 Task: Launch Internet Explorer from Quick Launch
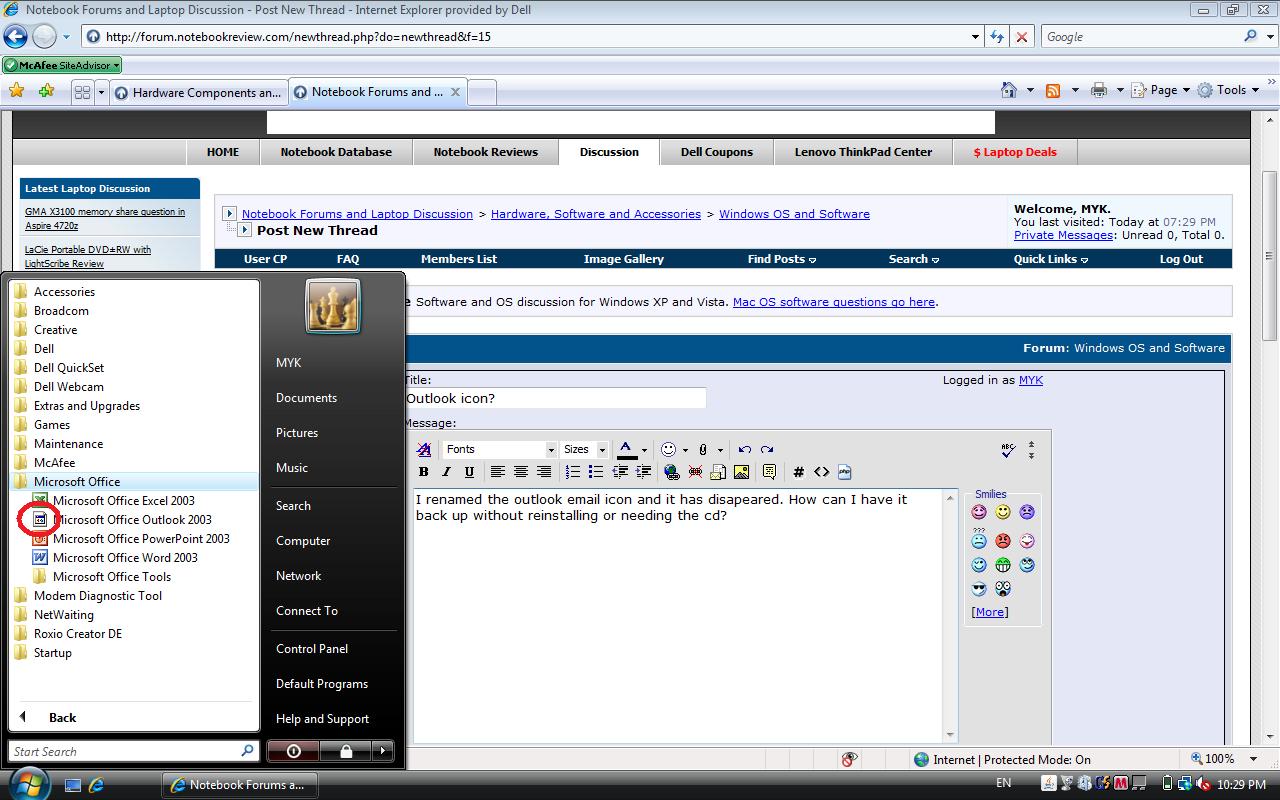[x=96, y=785]
